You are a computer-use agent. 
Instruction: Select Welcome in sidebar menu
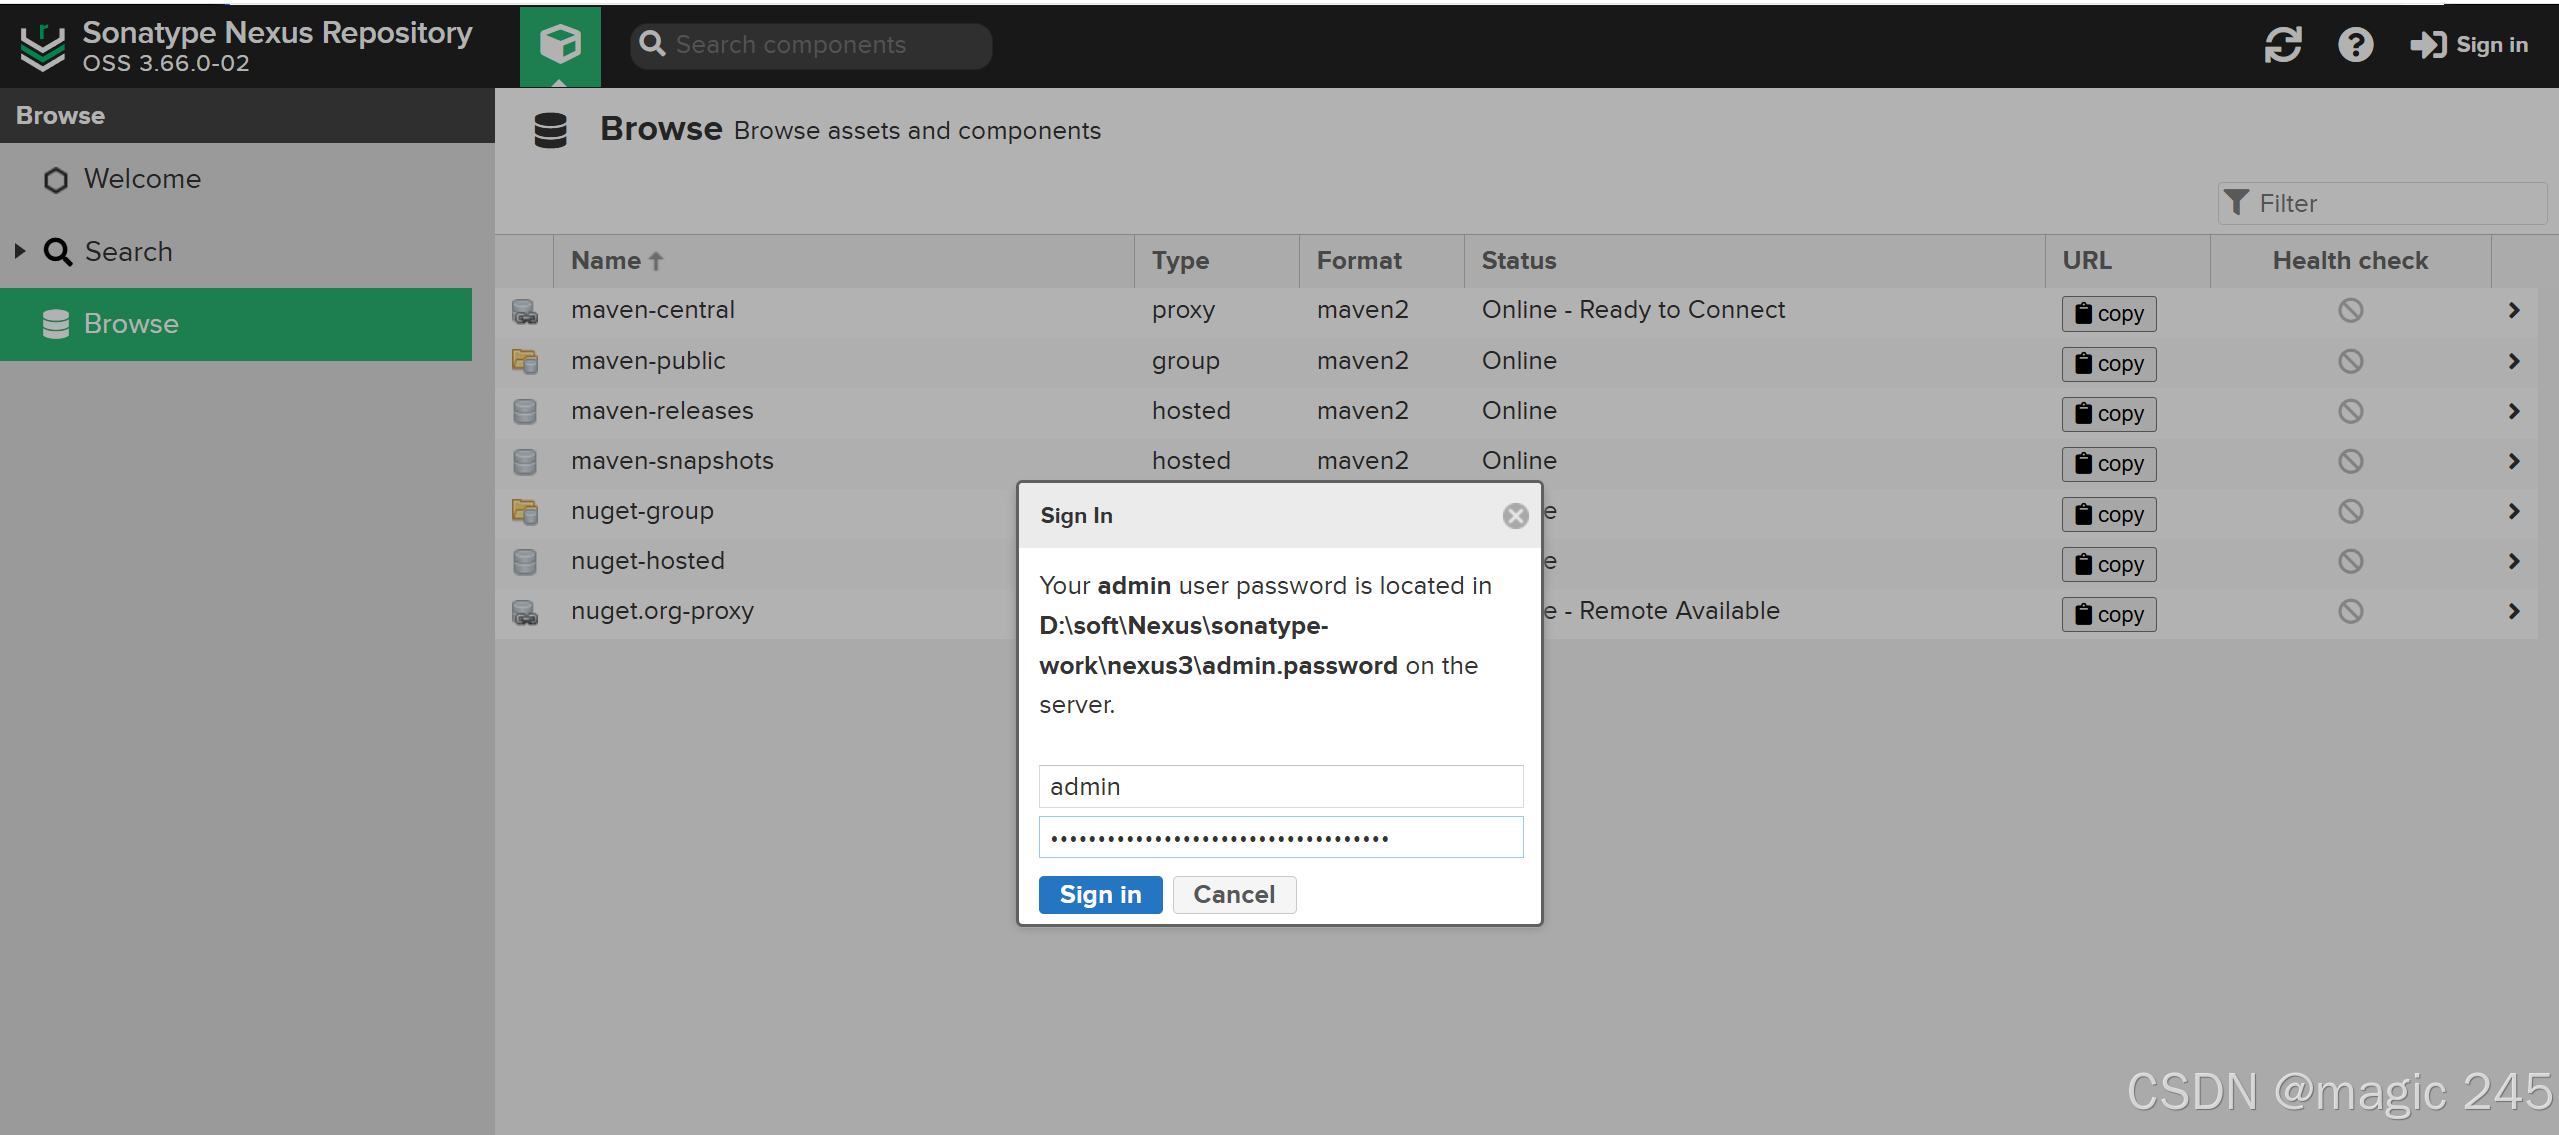(x=142, y=179)
